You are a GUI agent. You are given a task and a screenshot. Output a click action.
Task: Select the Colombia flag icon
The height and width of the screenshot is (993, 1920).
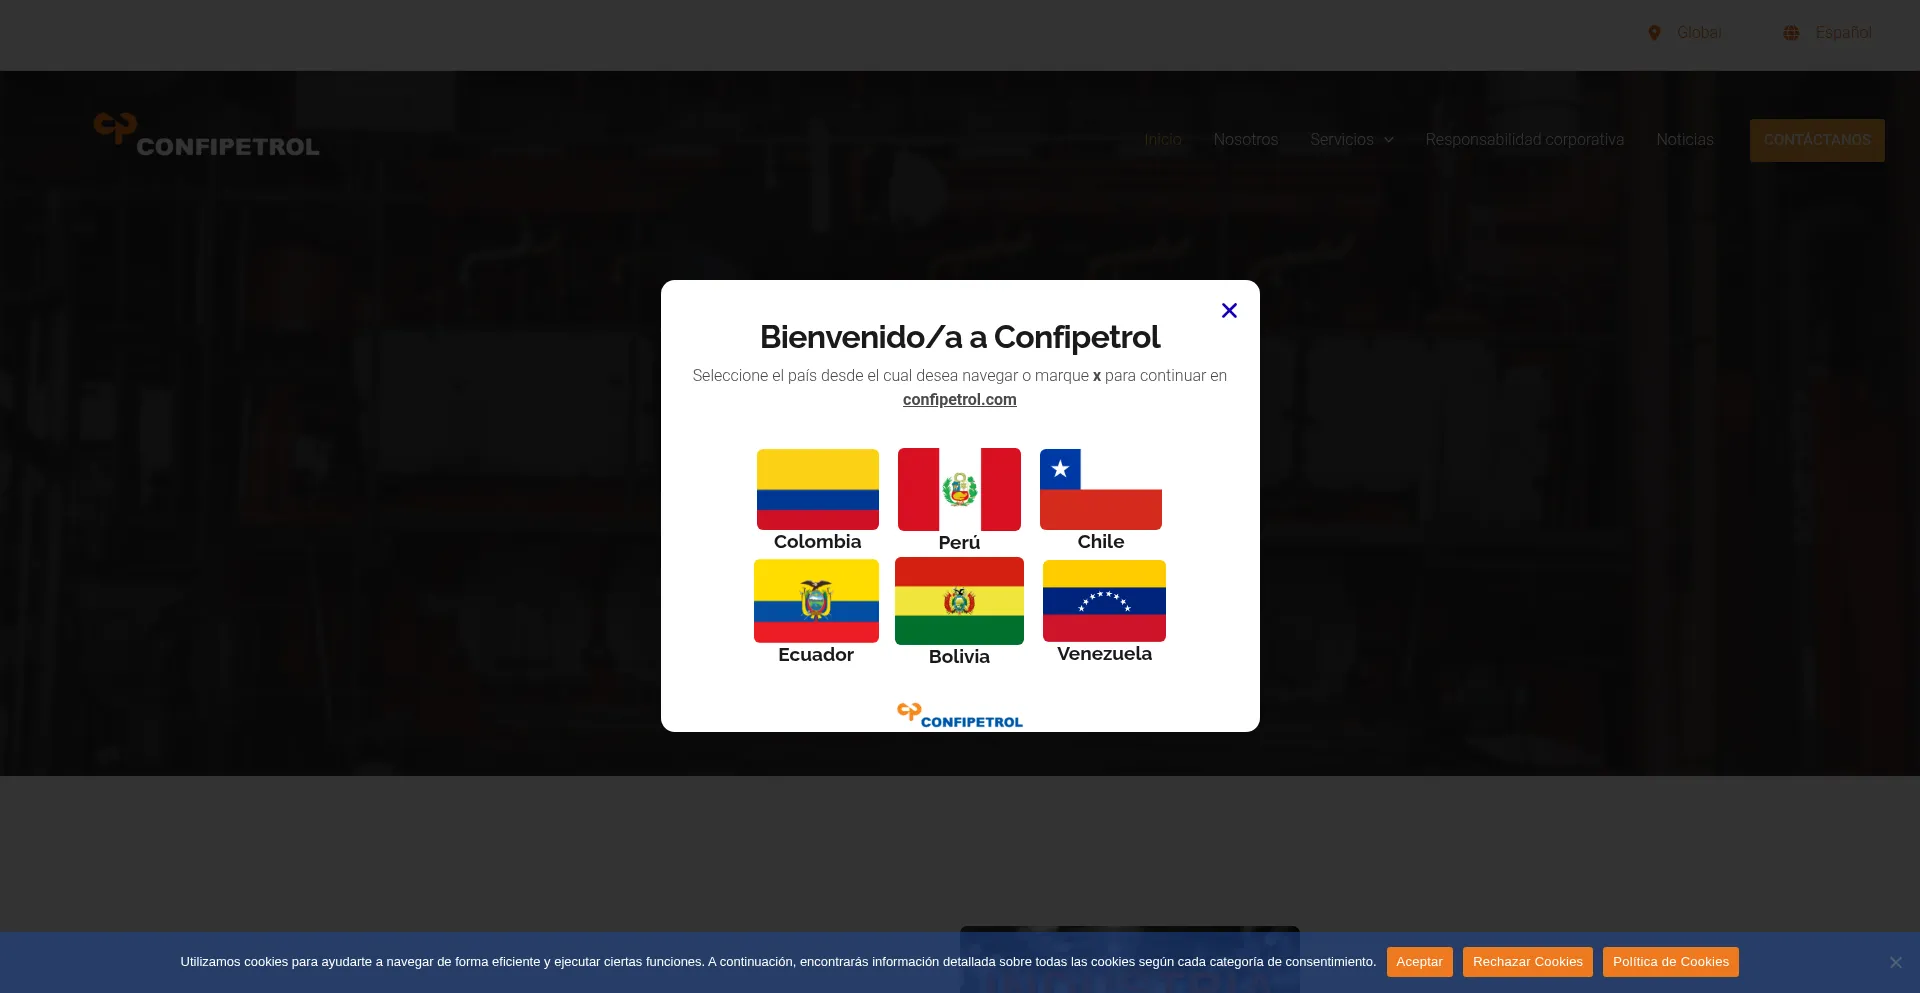pos(817,489)
